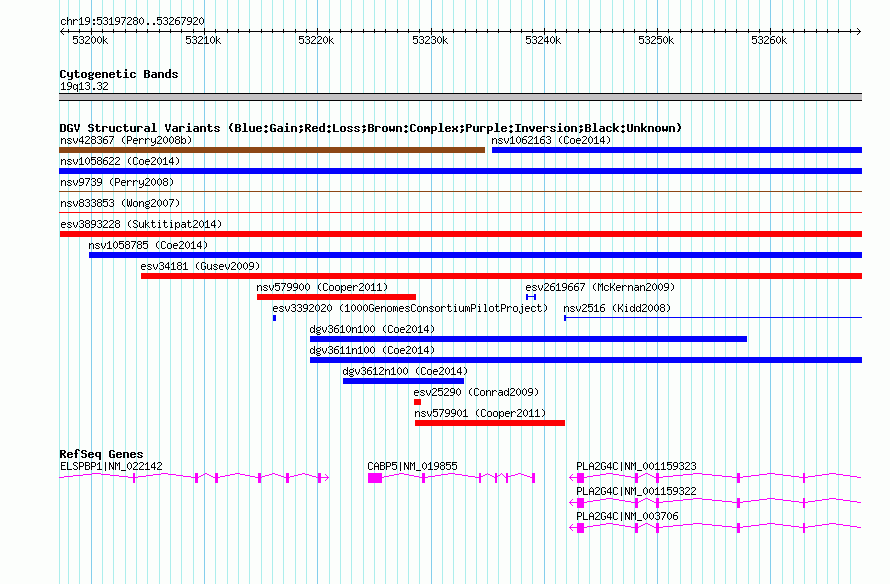The width and height of the screenshot is (890, 584).
Task: Select the nsv1062163 blue gain bar
Action: pyautogui.click(x=677, y=150)
